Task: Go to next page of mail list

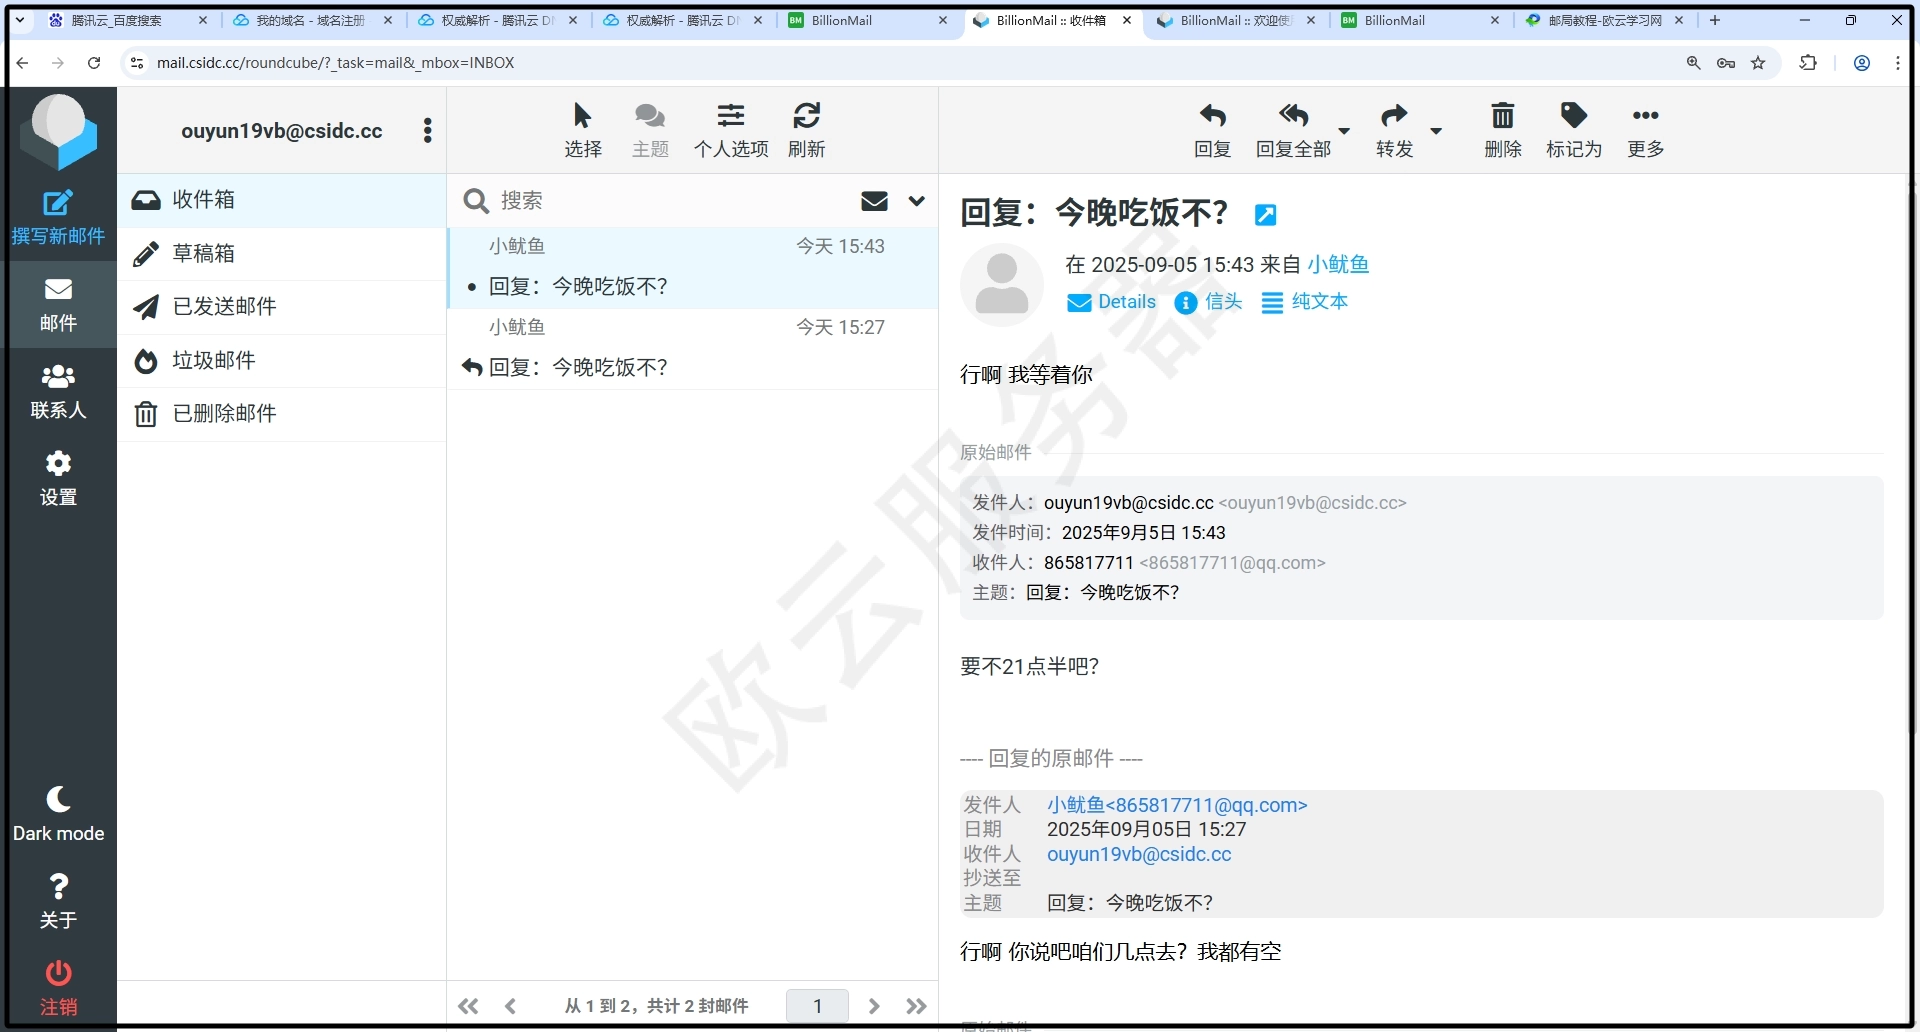Action: coord(874,1006)
